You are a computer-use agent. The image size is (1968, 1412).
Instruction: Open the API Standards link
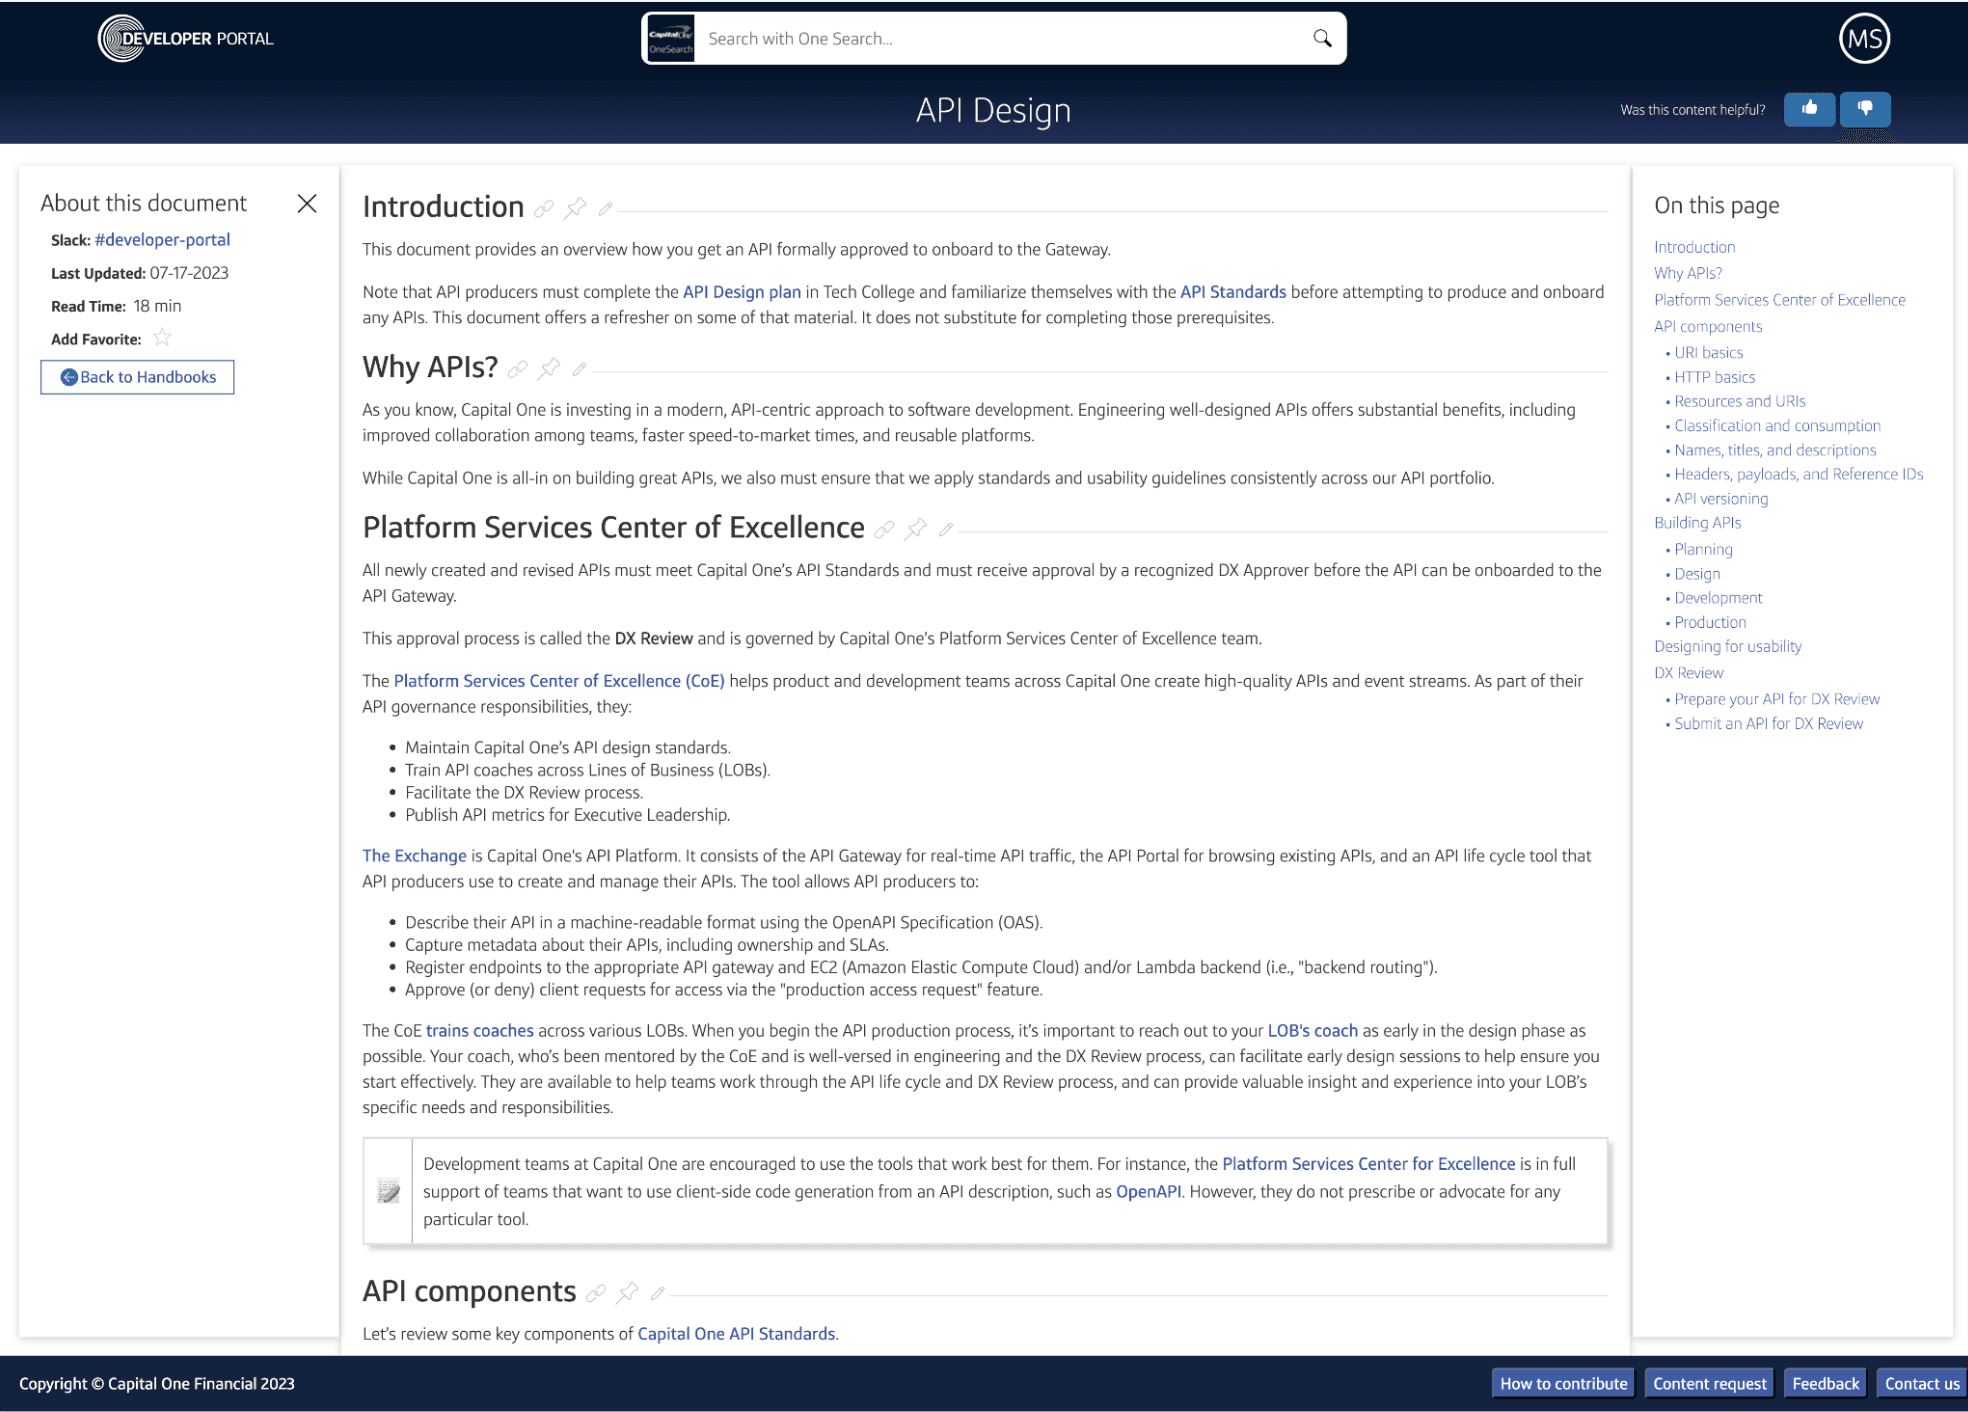[1233, 292]
